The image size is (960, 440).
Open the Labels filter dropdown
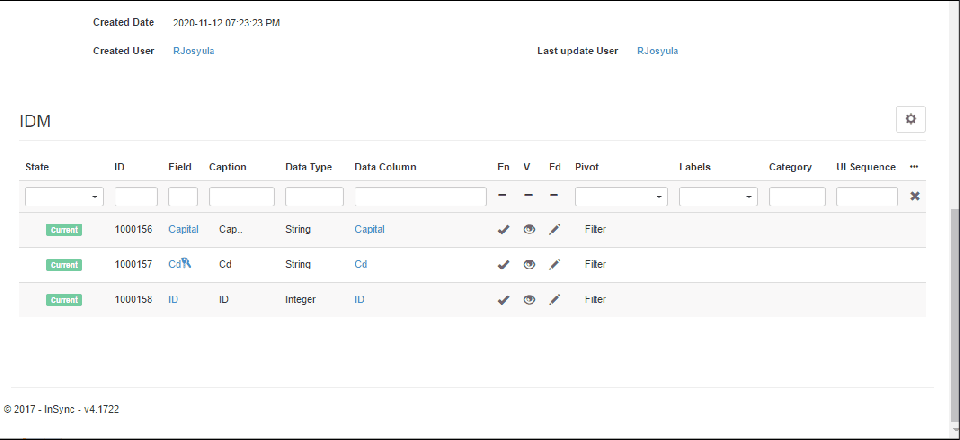pos(718,197)
